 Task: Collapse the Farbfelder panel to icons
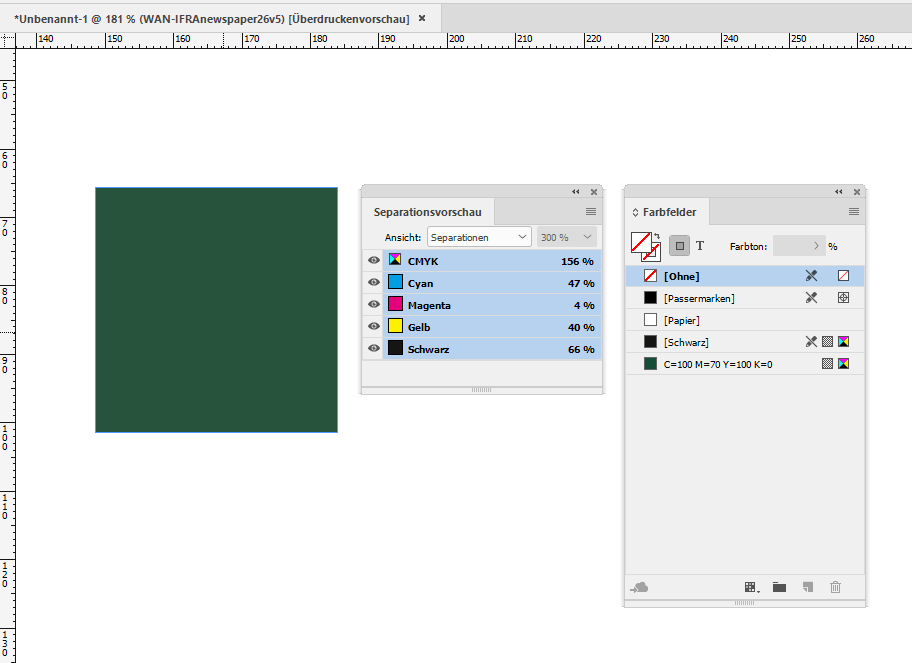click(x=838, y=191)
